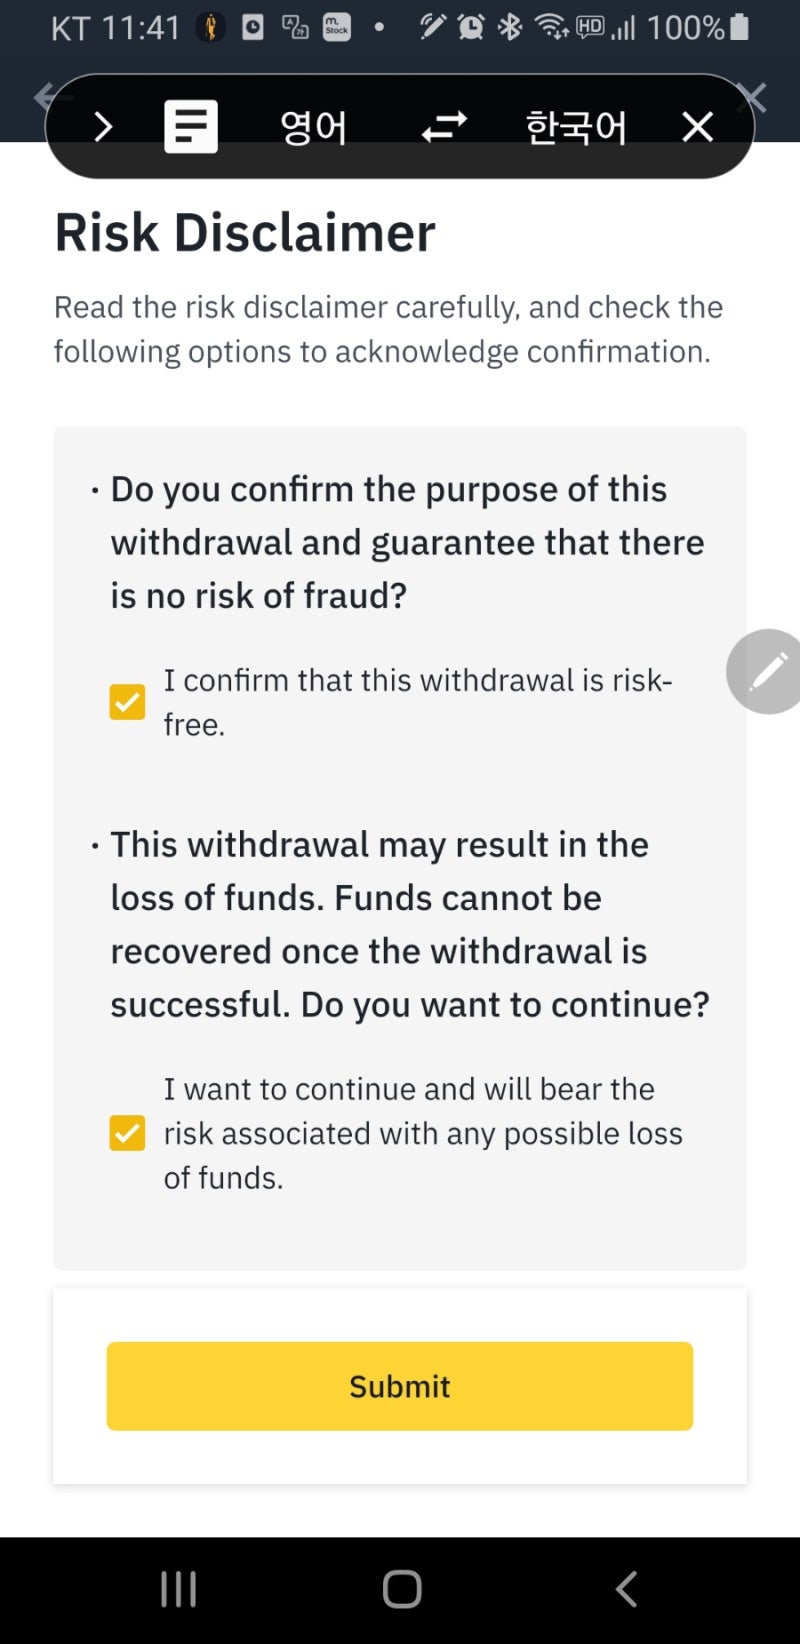The height and width of the screenshot is (1644, 800).
Task: Uncheck the bear risk of loss checkbox
Action: [127, 1133]
